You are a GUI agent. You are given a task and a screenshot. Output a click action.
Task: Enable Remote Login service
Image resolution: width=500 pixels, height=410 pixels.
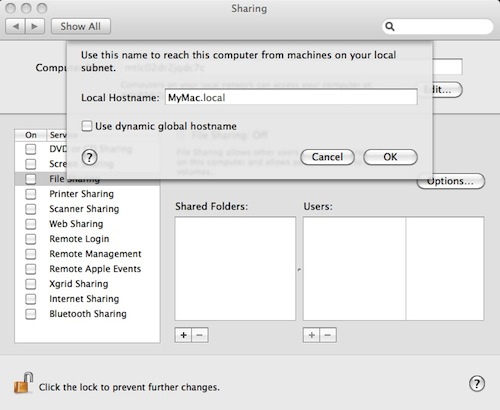pos(31,239)
